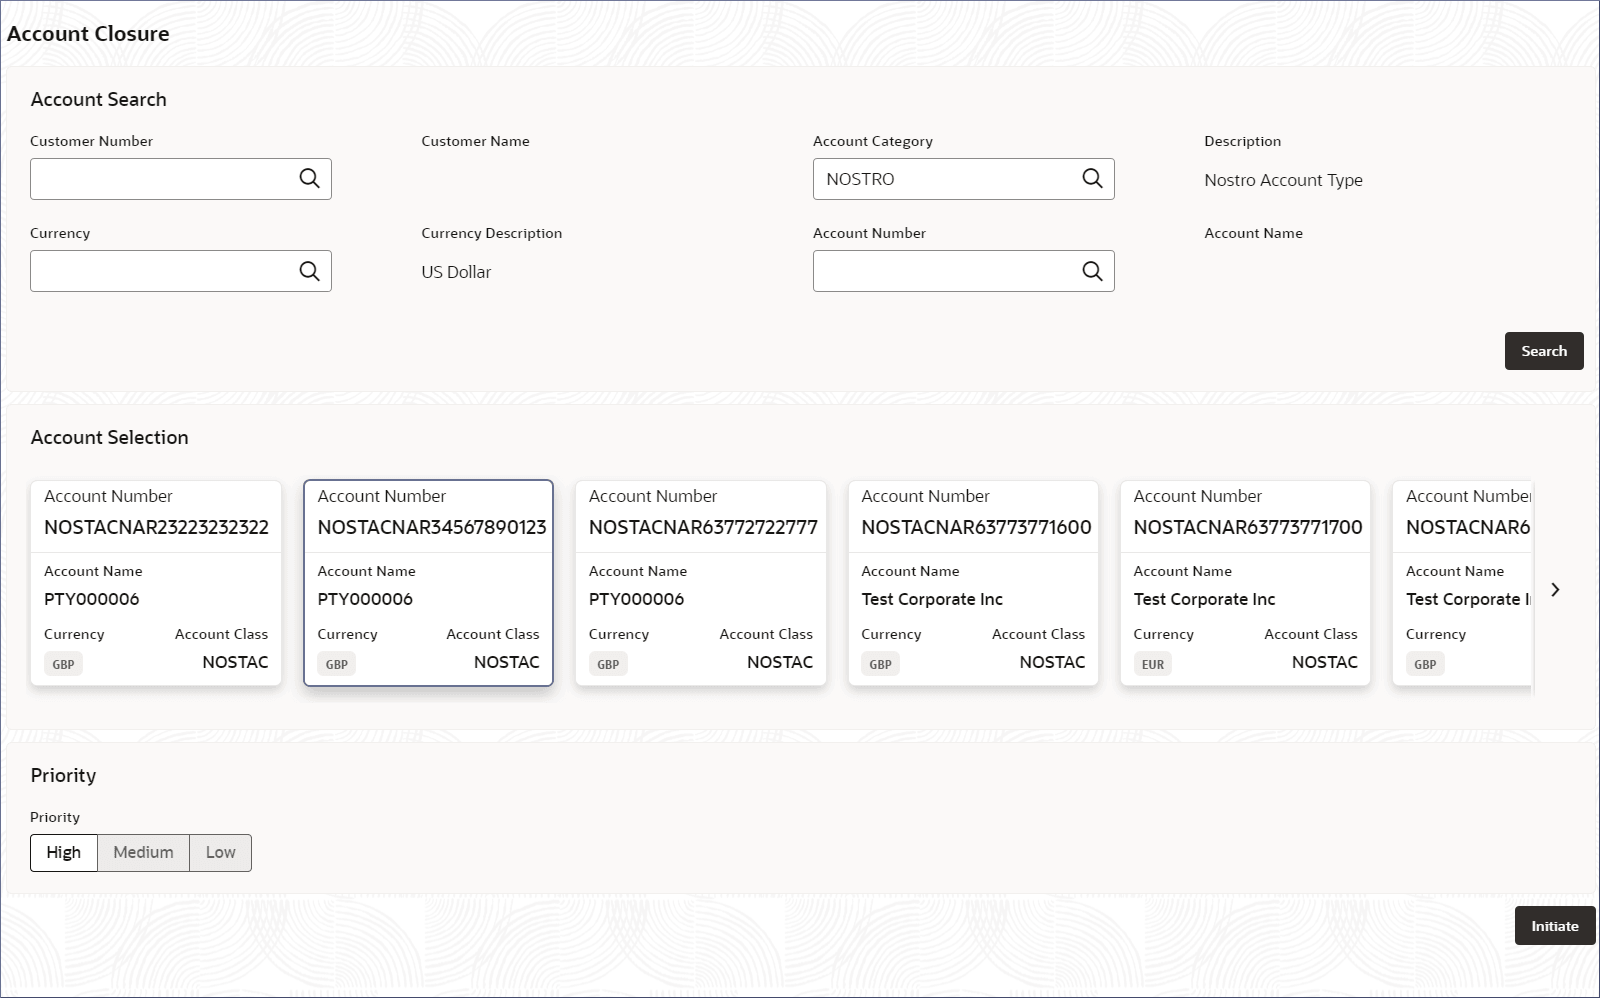Viewport: 1600px width, 998px height.
Task: Click 'Test Corporate Inc' name on NOSTACNAR63773771700 card
Action: coord(1204,599)
